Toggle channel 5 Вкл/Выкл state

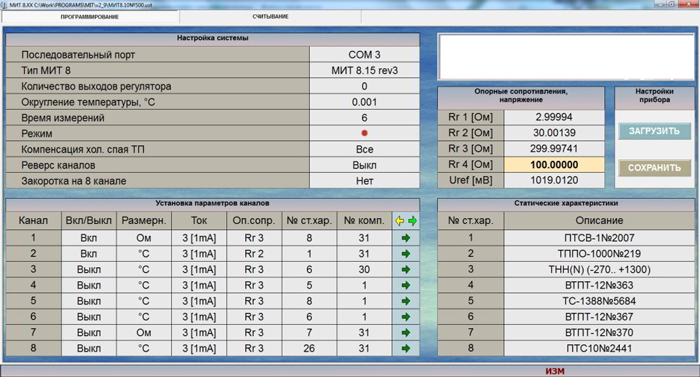click(88, 301)
